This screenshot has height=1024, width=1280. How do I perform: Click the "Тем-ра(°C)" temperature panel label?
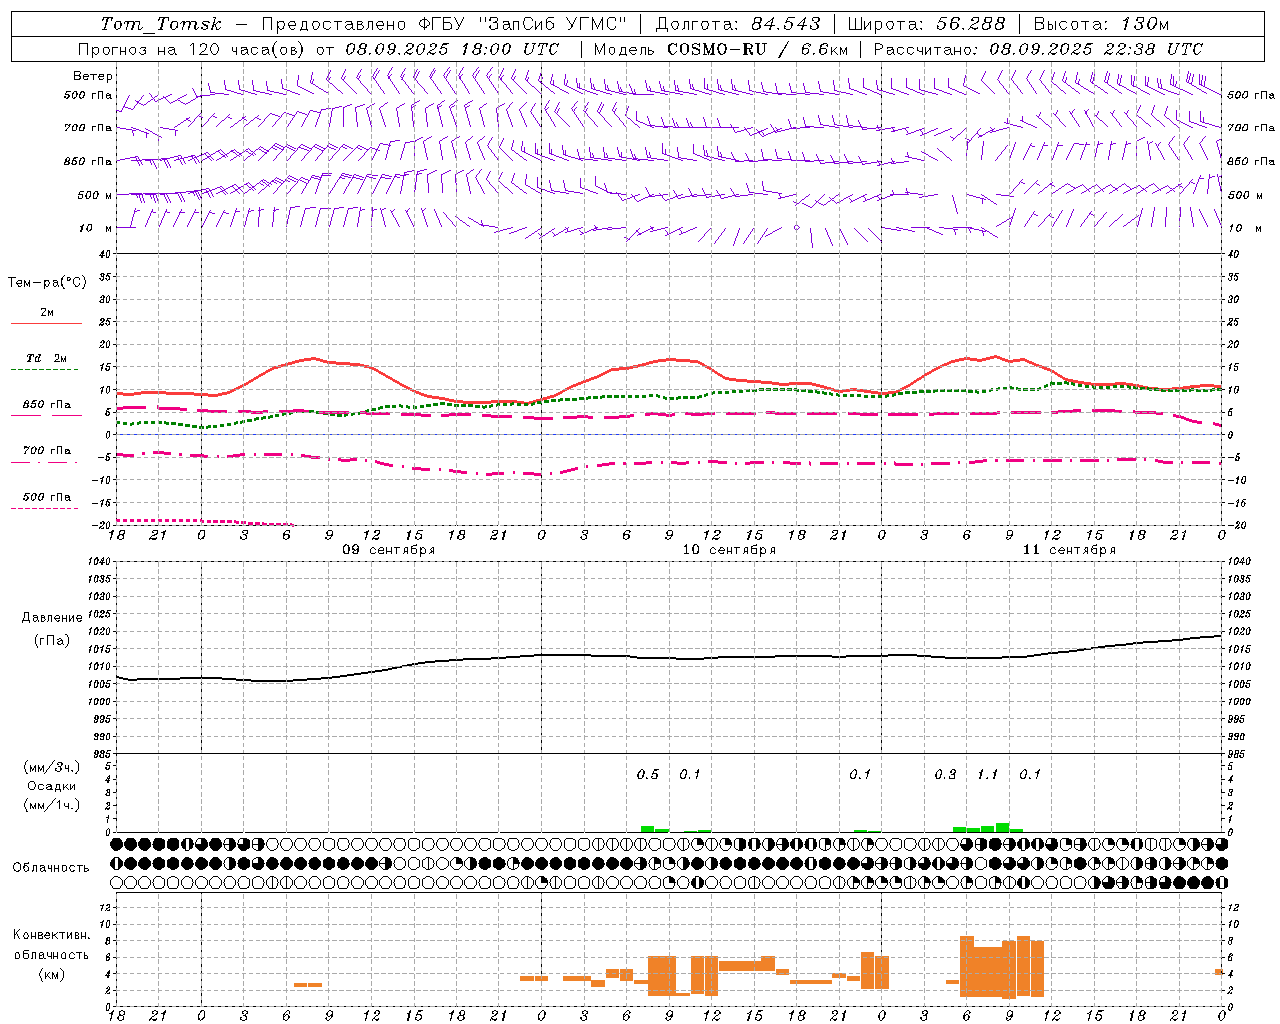tap(47, 283)
